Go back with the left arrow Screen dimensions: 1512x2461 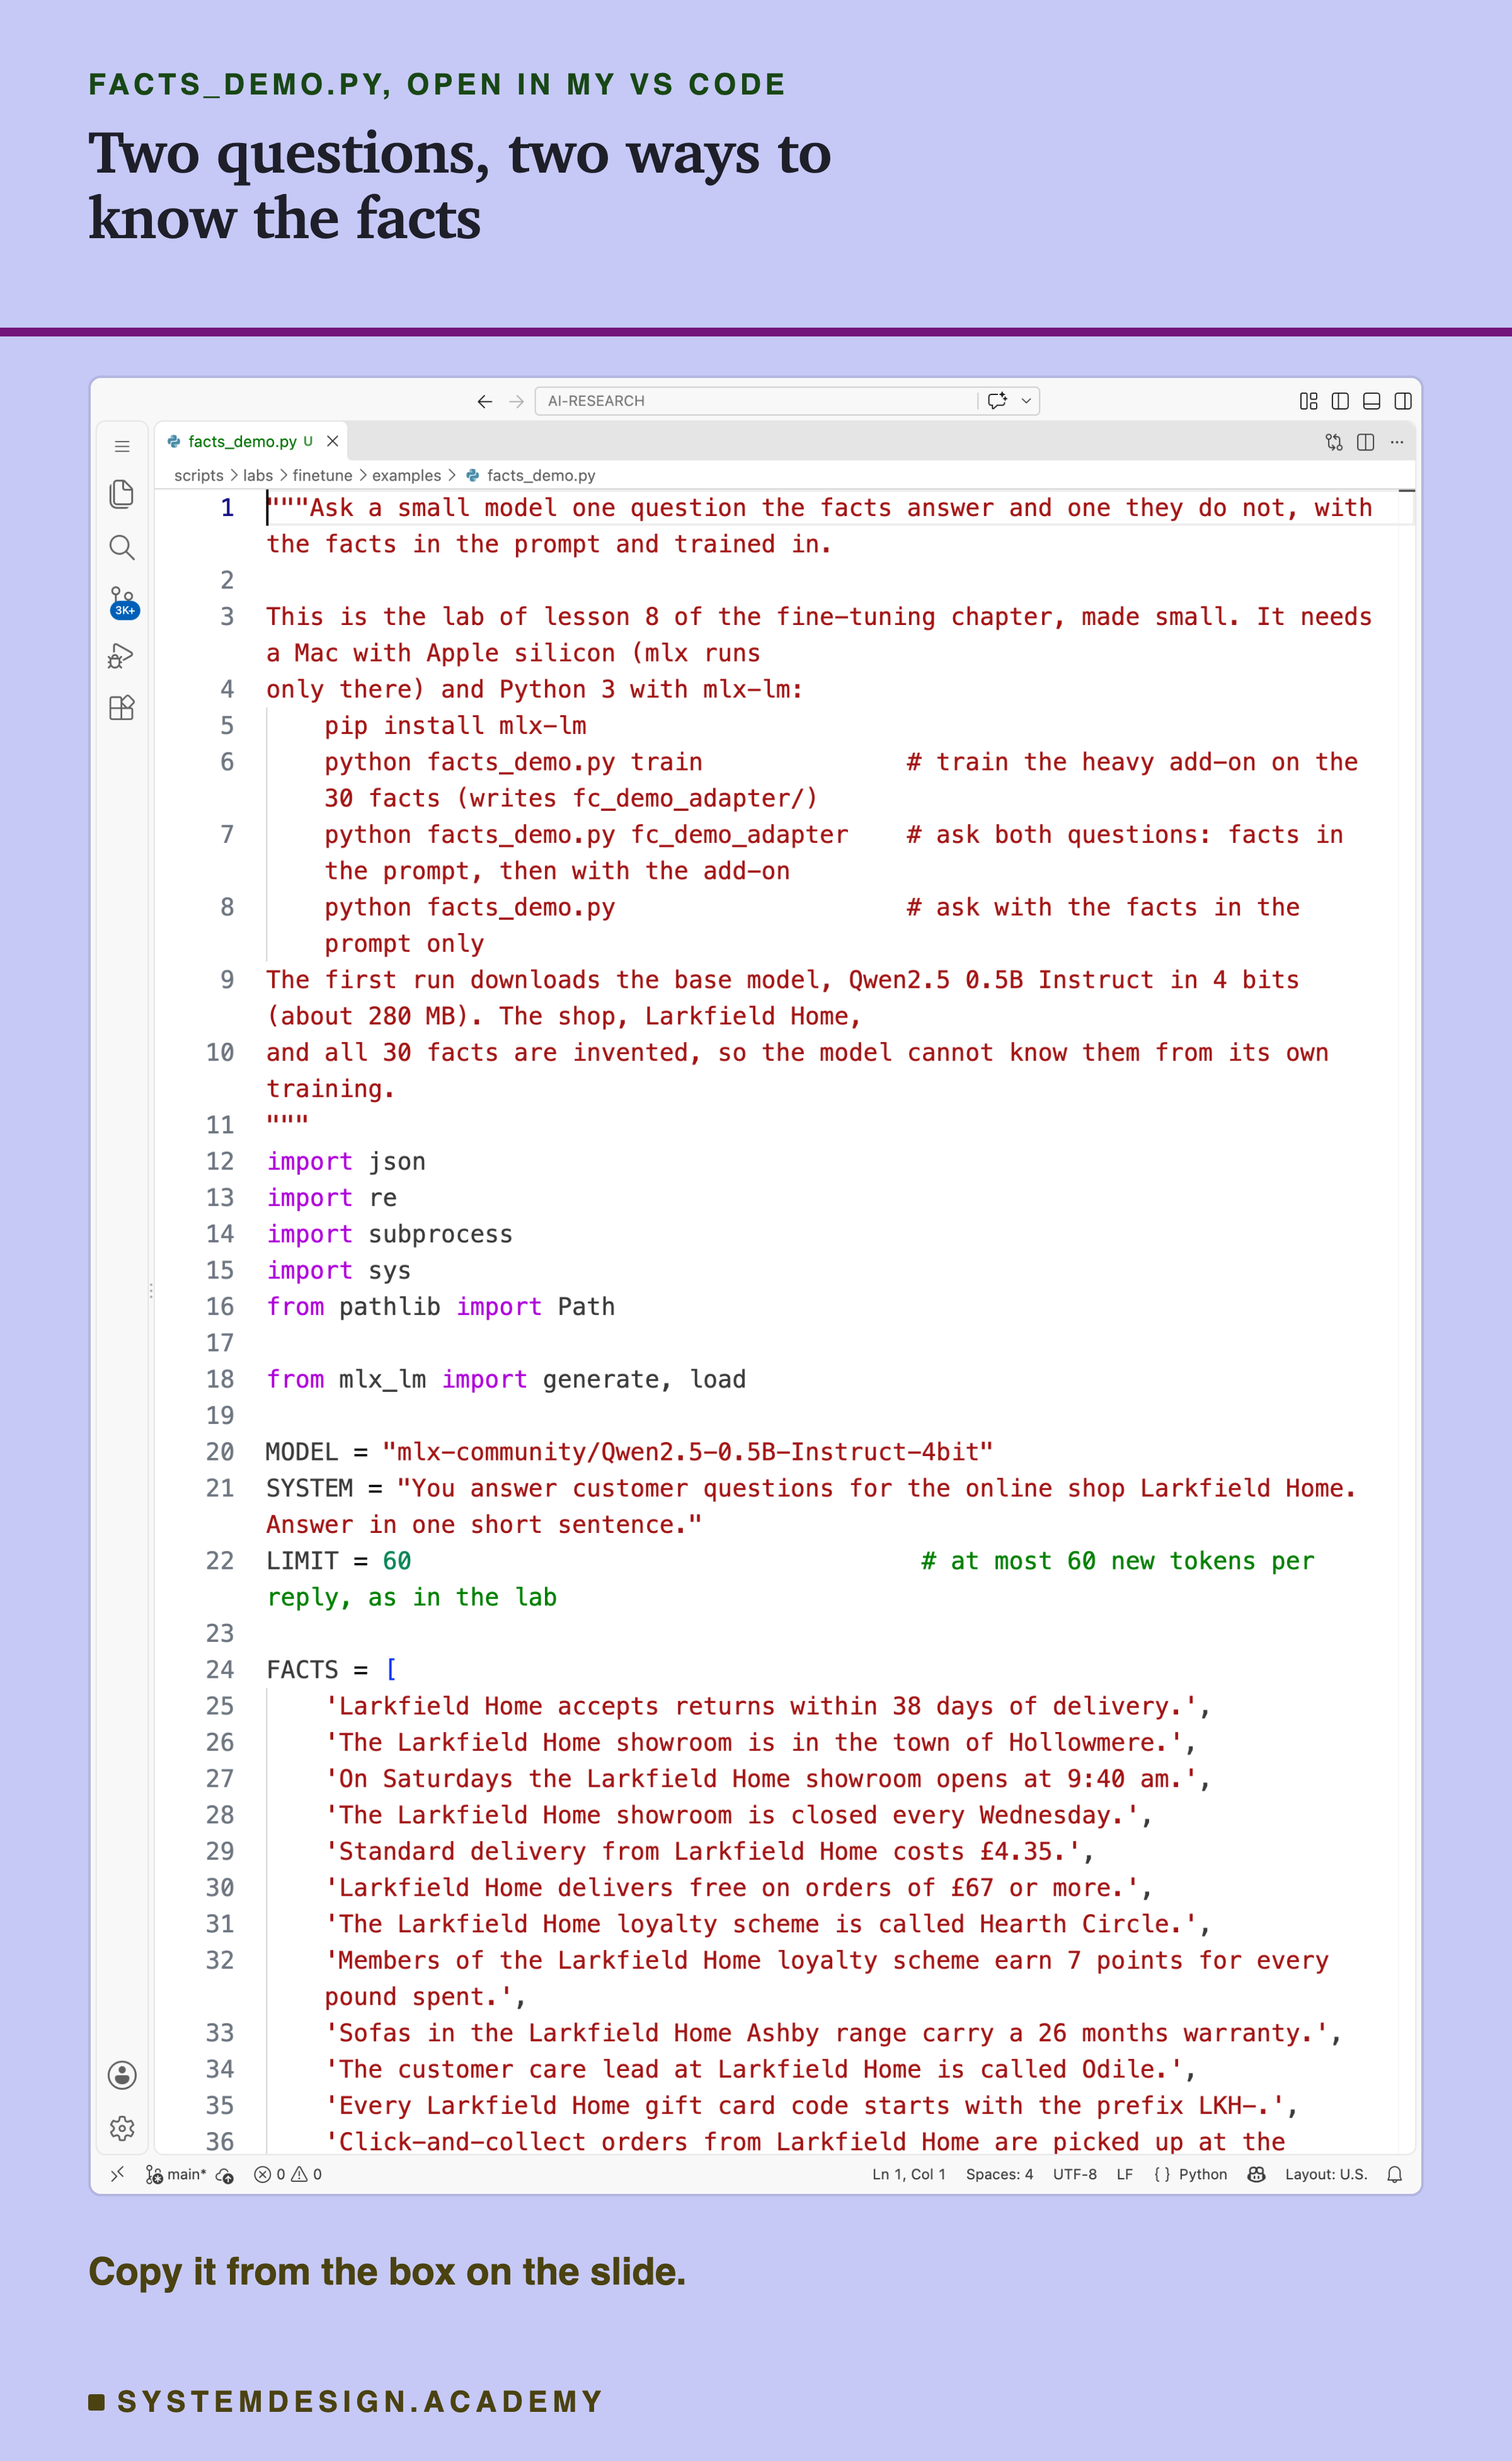(x=485, y=401)
